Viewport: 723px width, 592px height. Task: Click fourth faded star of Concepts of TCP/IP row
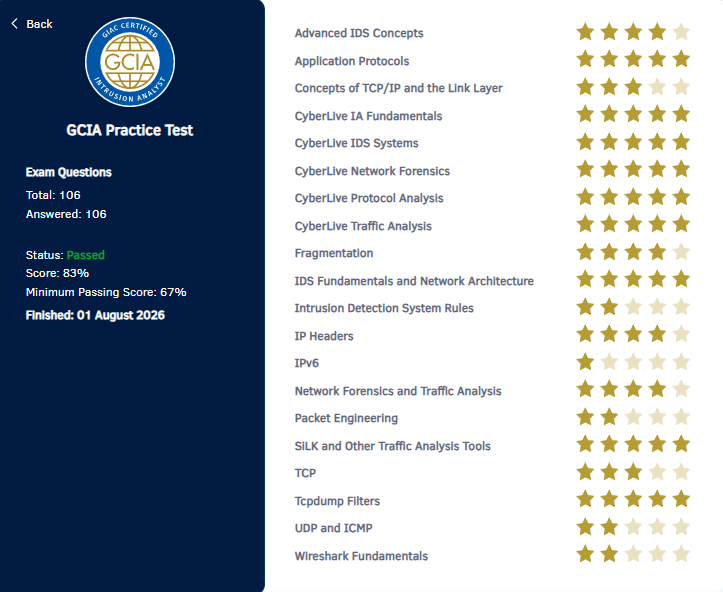pyautogui.click(x=658, y=87)
